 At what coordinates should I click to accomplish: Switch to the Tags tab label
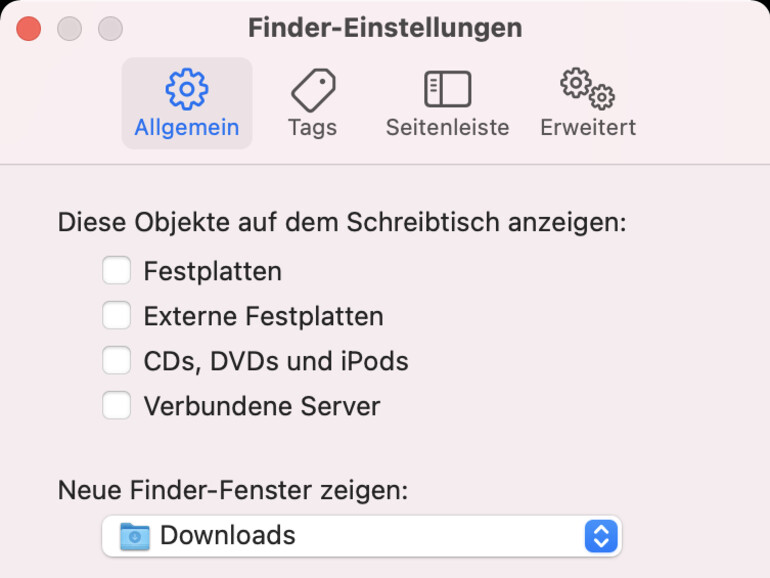pyautogui.click(x=312, y=128)
